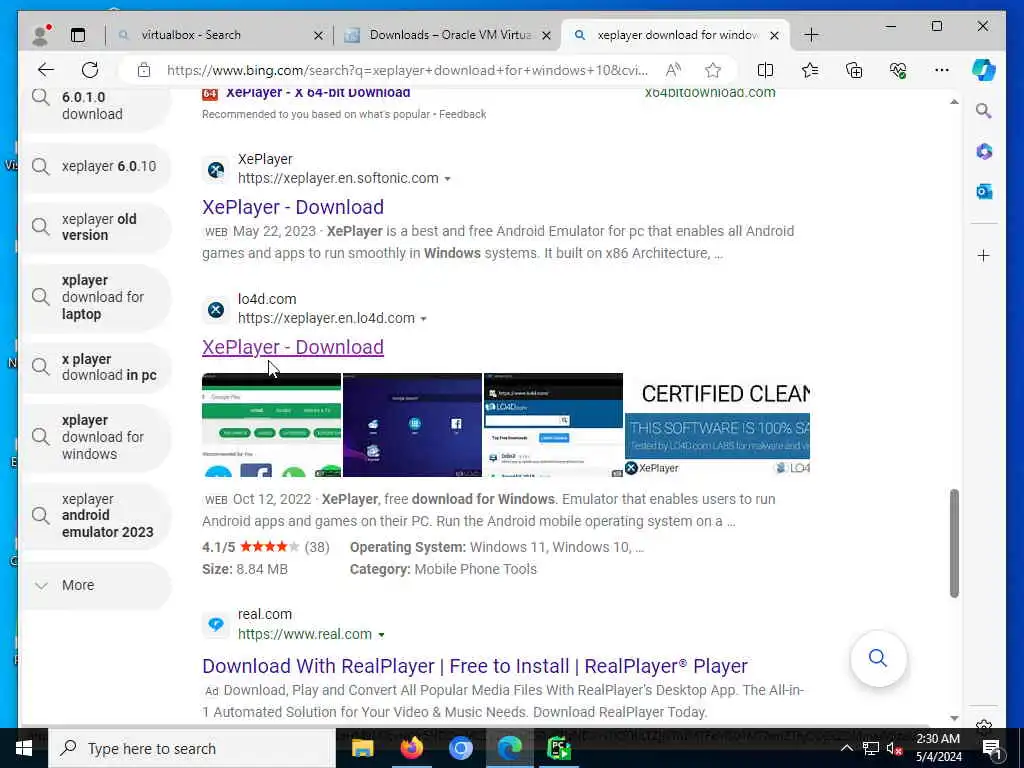Open the Microsoft 365 sidebar icon

[x=984, y=152]
